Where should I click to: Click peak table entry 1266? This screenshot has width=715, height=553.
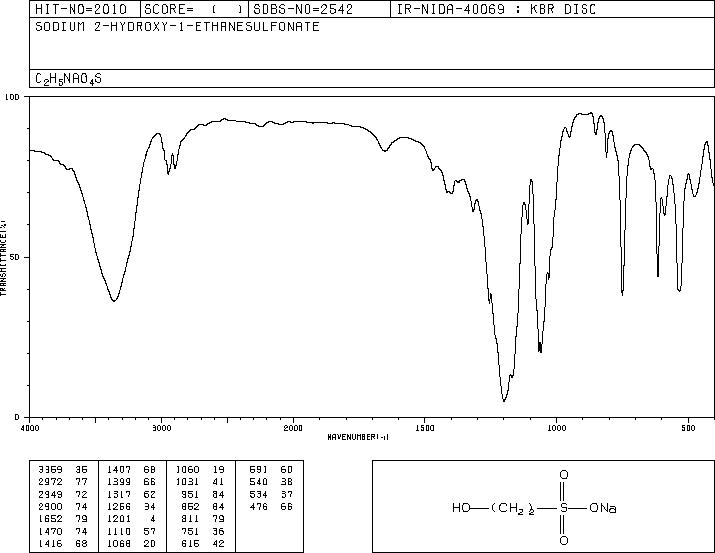click(x=119, y=506)
